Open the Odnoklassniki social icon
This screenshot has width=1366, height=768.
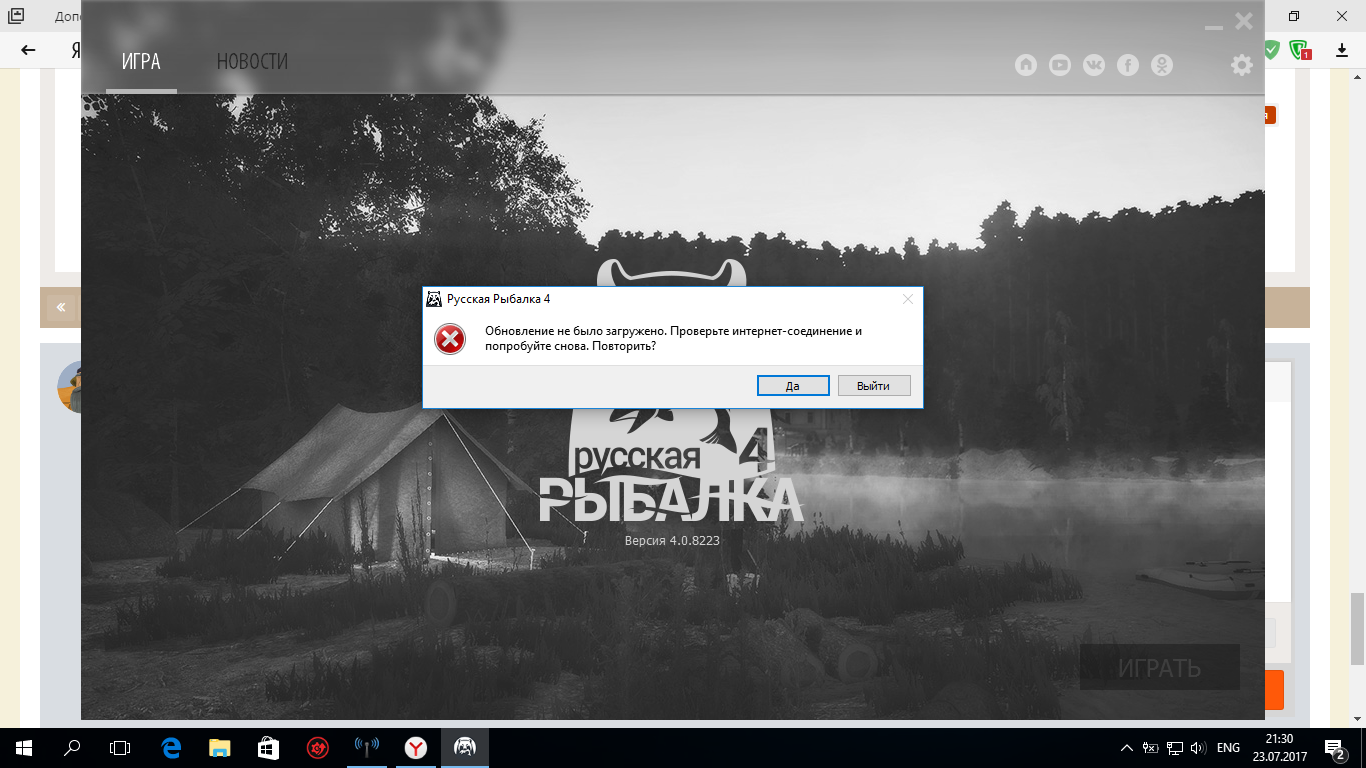(1162, 65)
